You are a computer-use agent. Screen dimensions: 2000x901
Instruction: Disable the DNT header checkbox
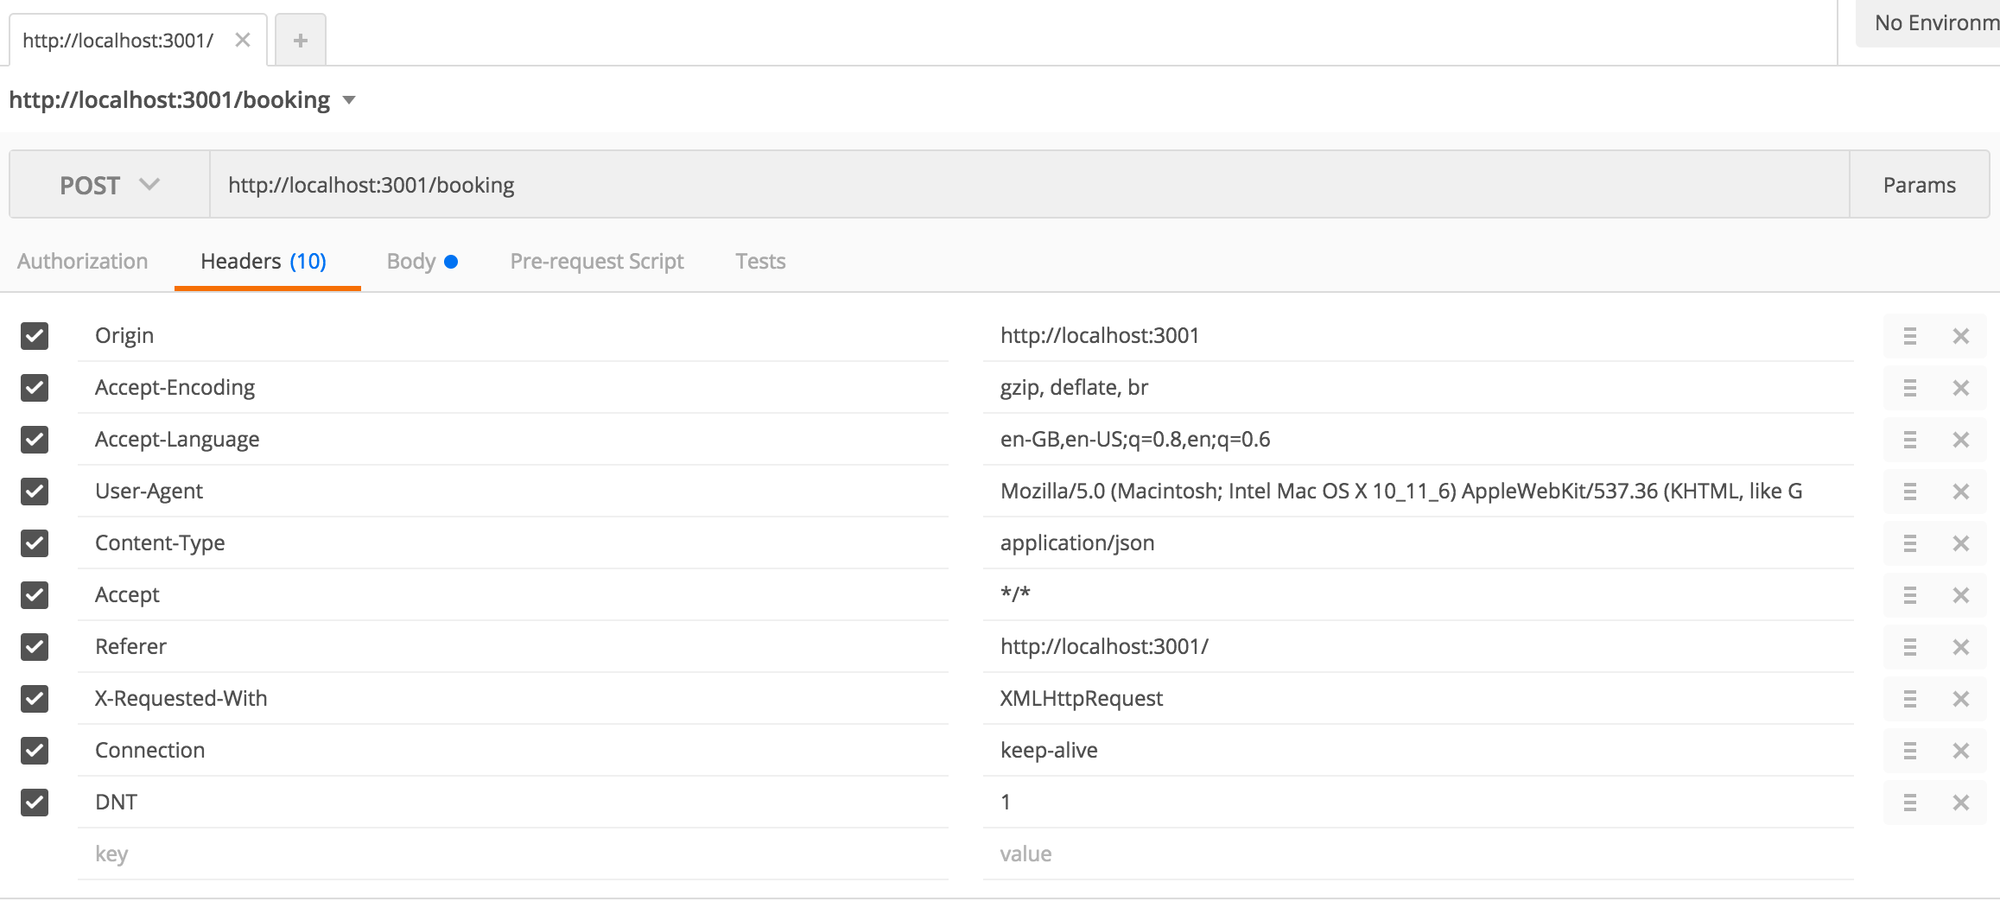pyautogui.click(x=35, y=802)
